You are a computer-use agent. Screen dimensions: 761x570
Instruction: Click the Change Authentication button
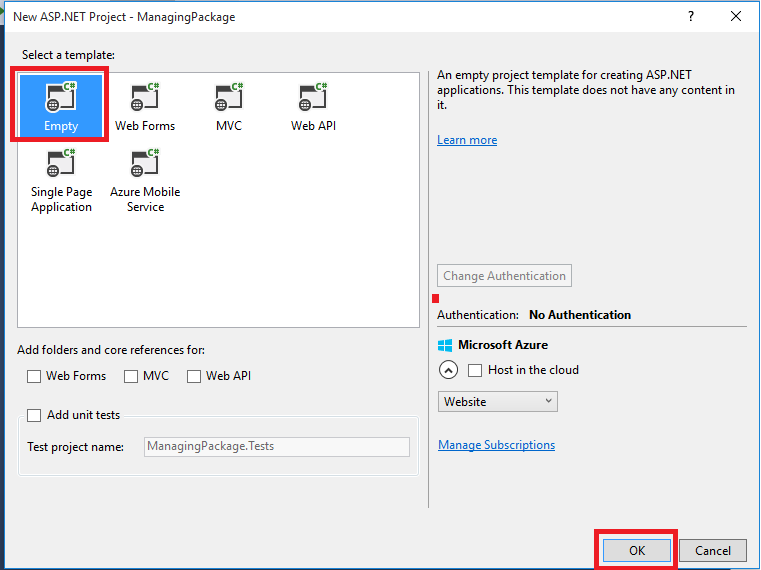[504, 276]
